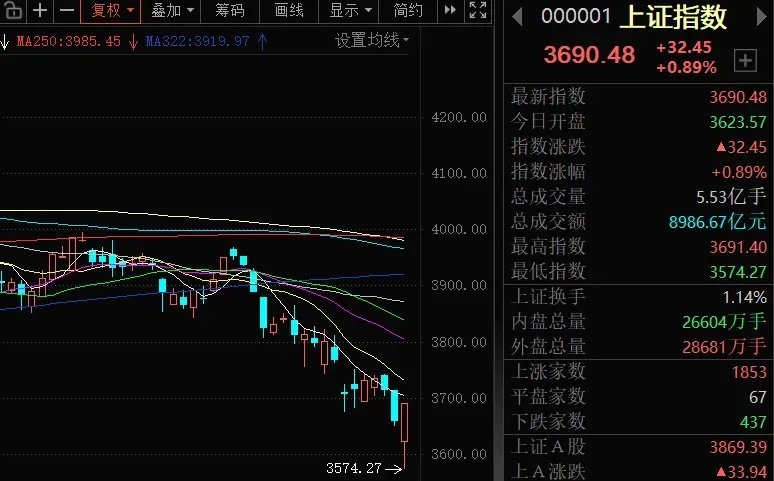Click 平盘家数 value 67
The height and width of the screenshot is (481, 774).
[x=758, y=397]
